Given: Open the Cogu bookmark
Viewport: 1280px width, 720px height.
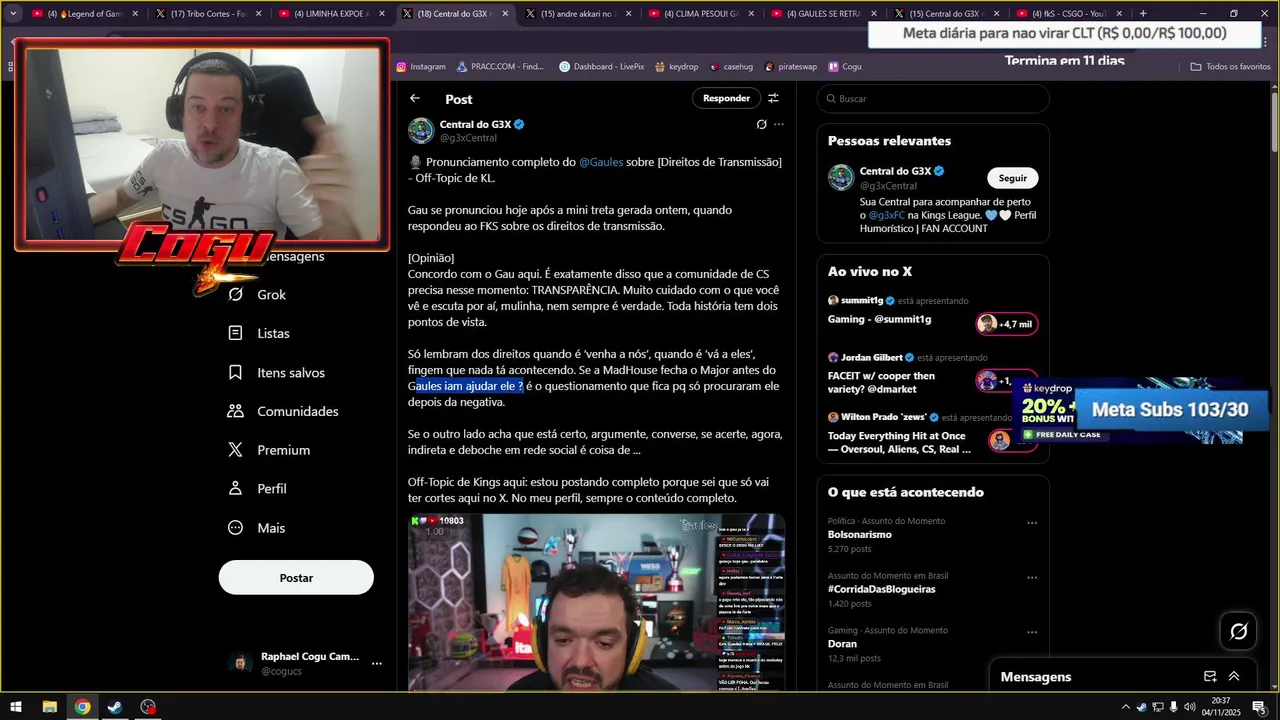Looking at the screenshot, I should [844, 66].
